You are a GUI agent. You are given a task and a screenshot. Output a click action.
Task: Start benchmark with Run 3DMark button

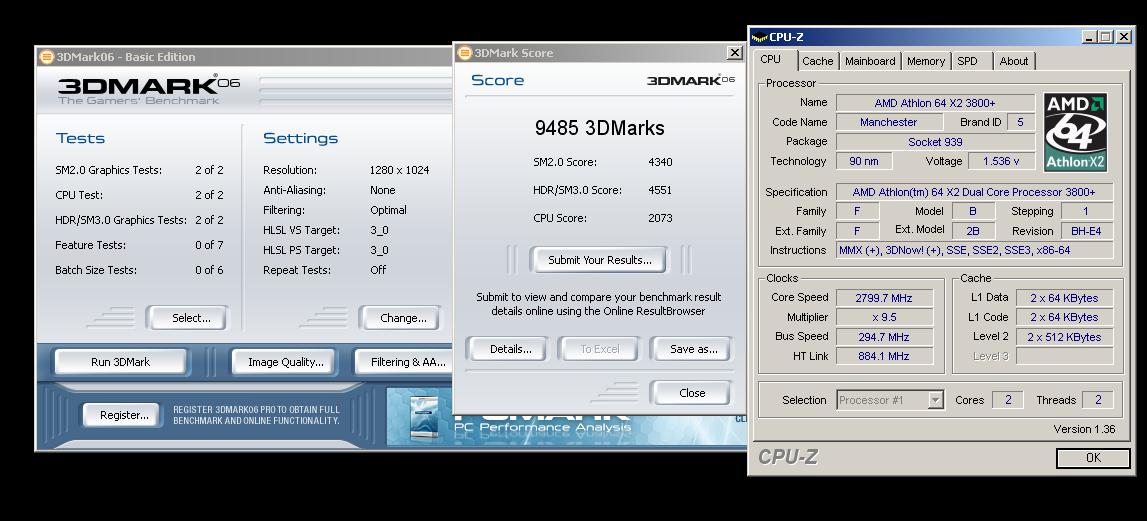click(x=121, y=361)
